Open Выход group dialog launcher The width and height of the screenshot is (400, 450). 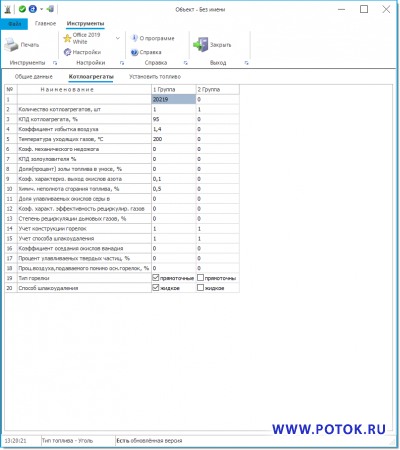247,63
